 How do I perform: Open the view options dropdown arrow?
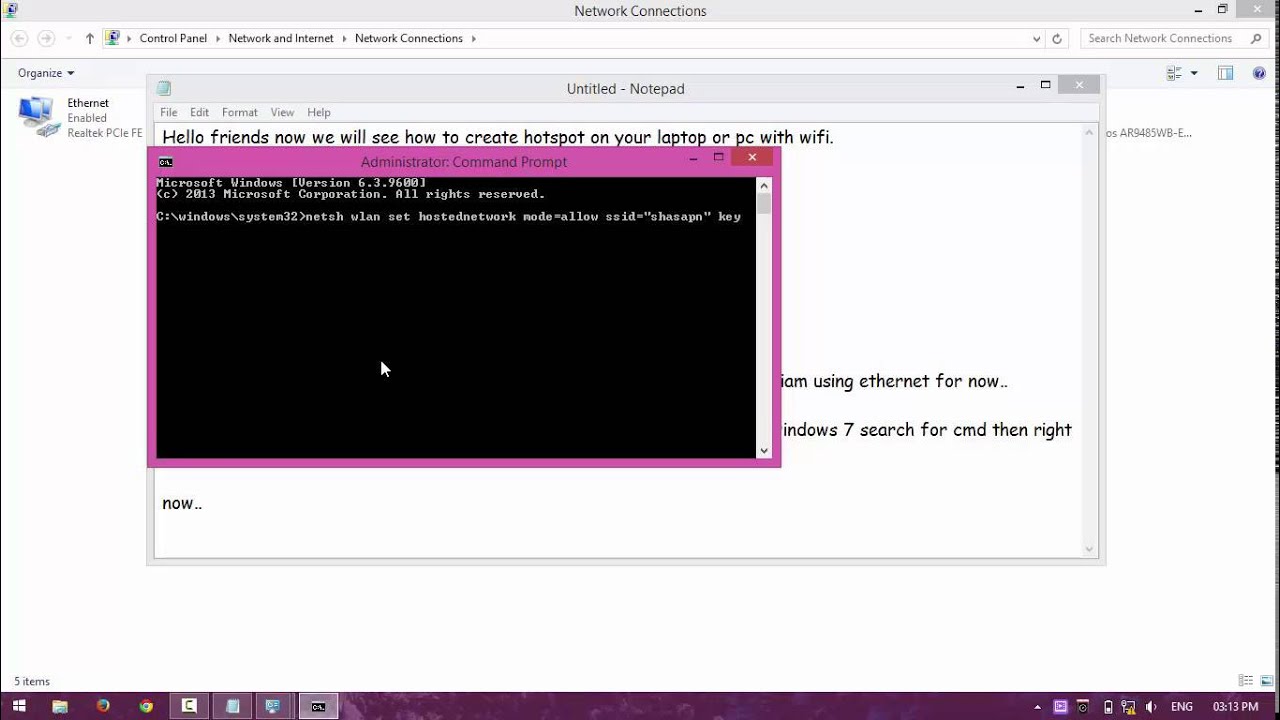click(1194, 73)
